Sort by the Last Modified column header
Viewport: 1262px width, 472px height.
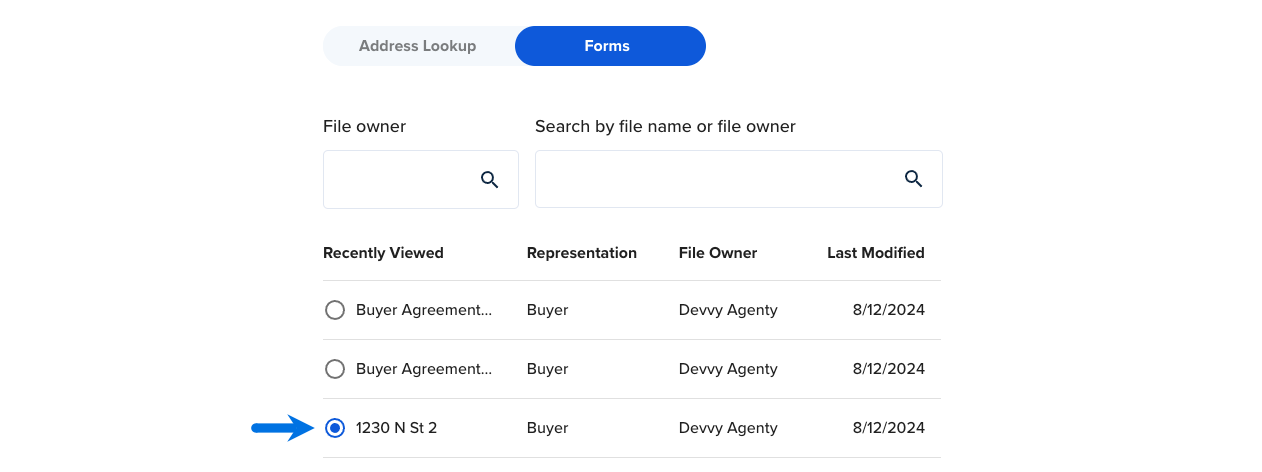876,253
